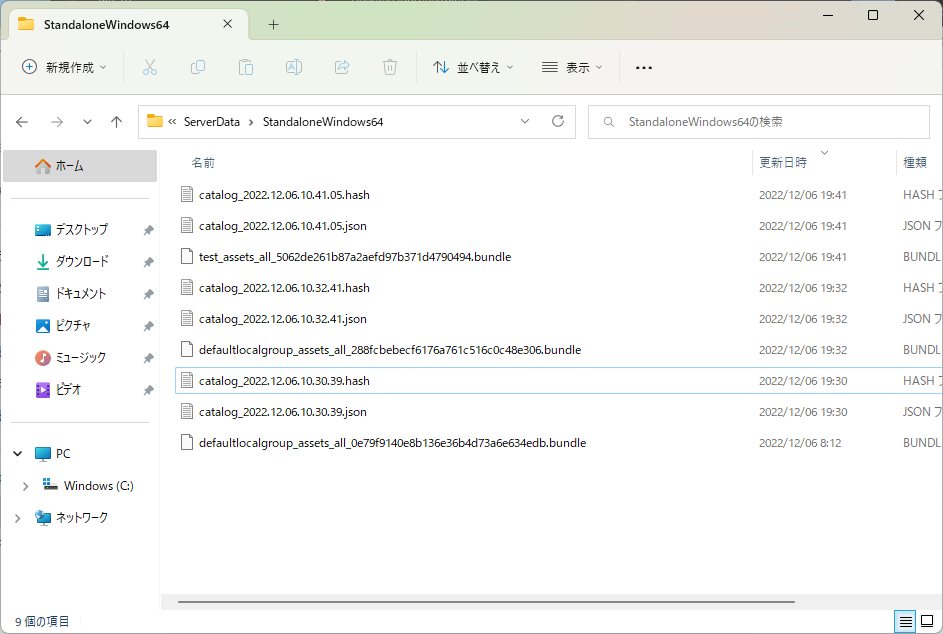Click the 9 個の項目 status text
Viewport: 943px width, 634px height.
point(42,621)
